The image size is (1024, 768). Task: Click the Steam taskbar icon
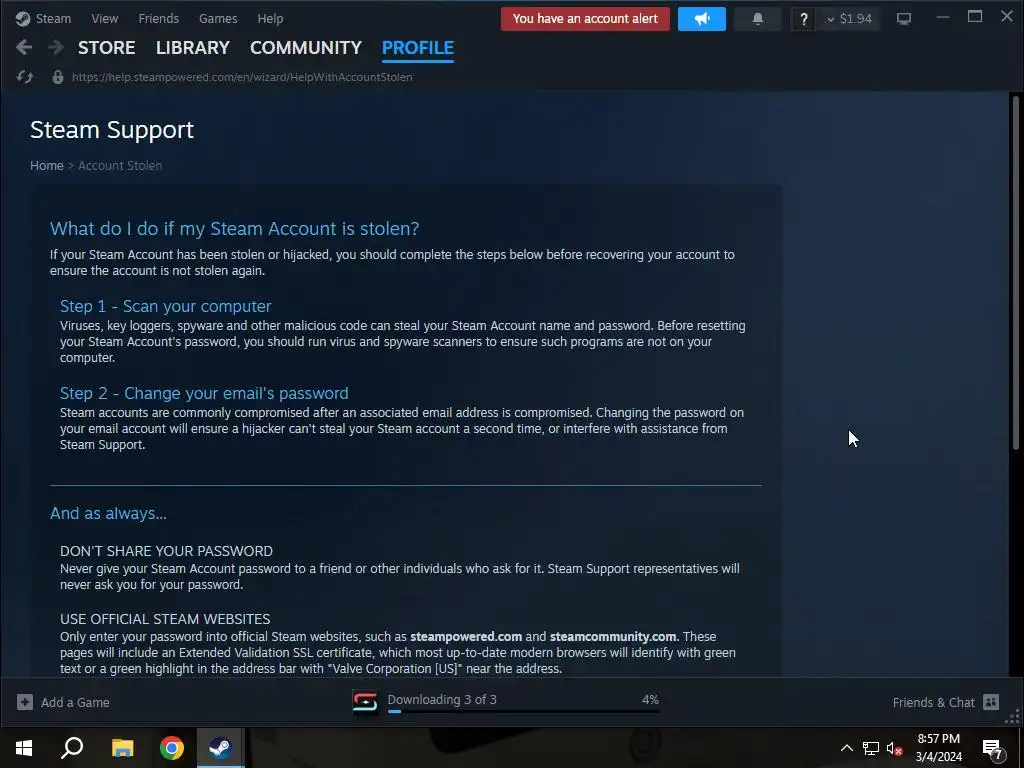(220, 748)
